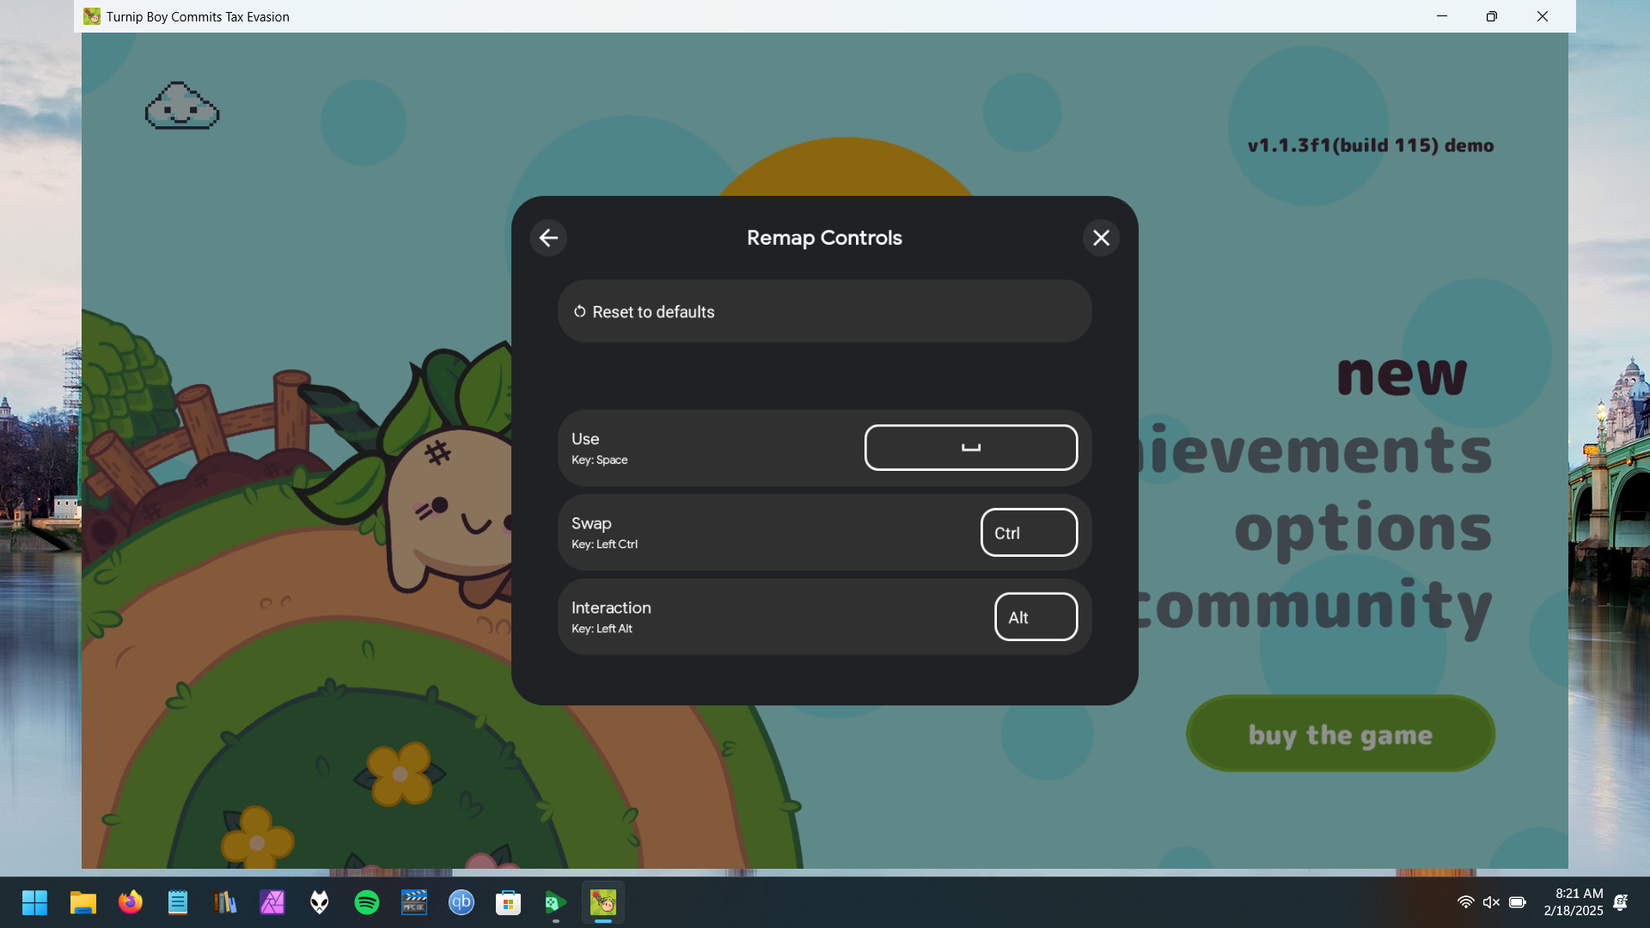Select "Reset to defaults"

[x=824, y=311]
